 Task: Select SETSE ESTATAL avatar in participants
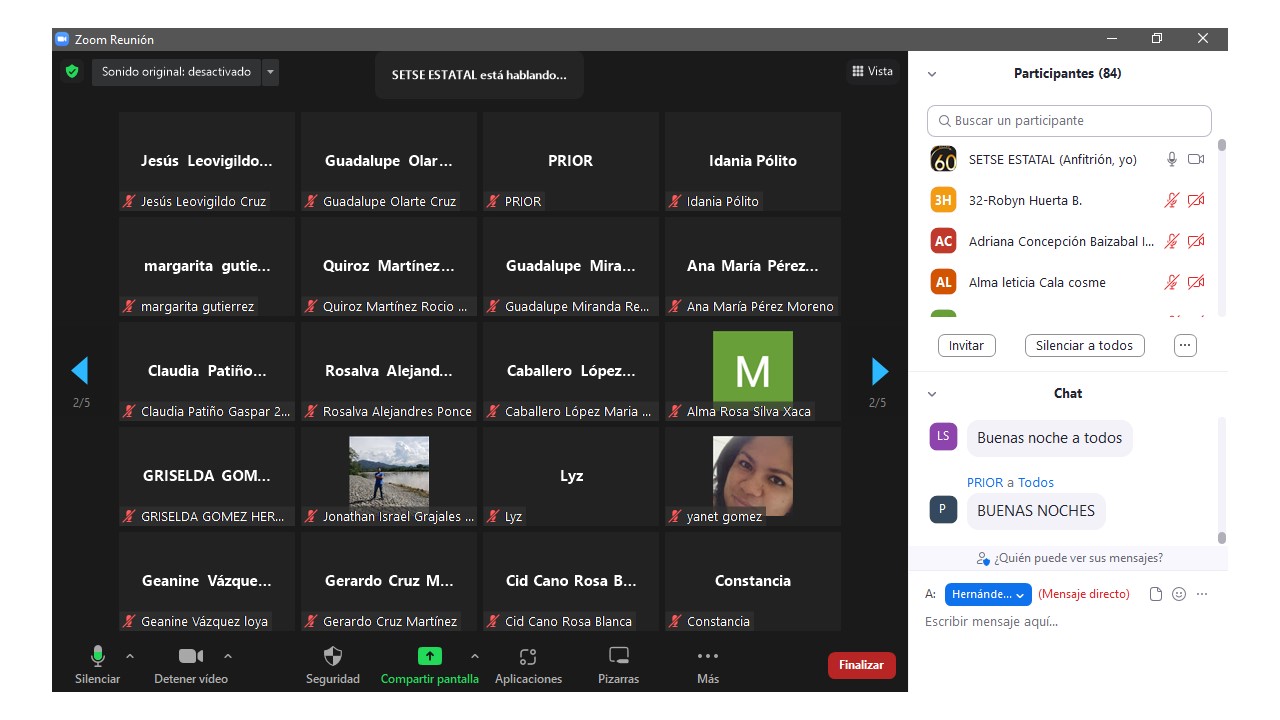point(943,159)
